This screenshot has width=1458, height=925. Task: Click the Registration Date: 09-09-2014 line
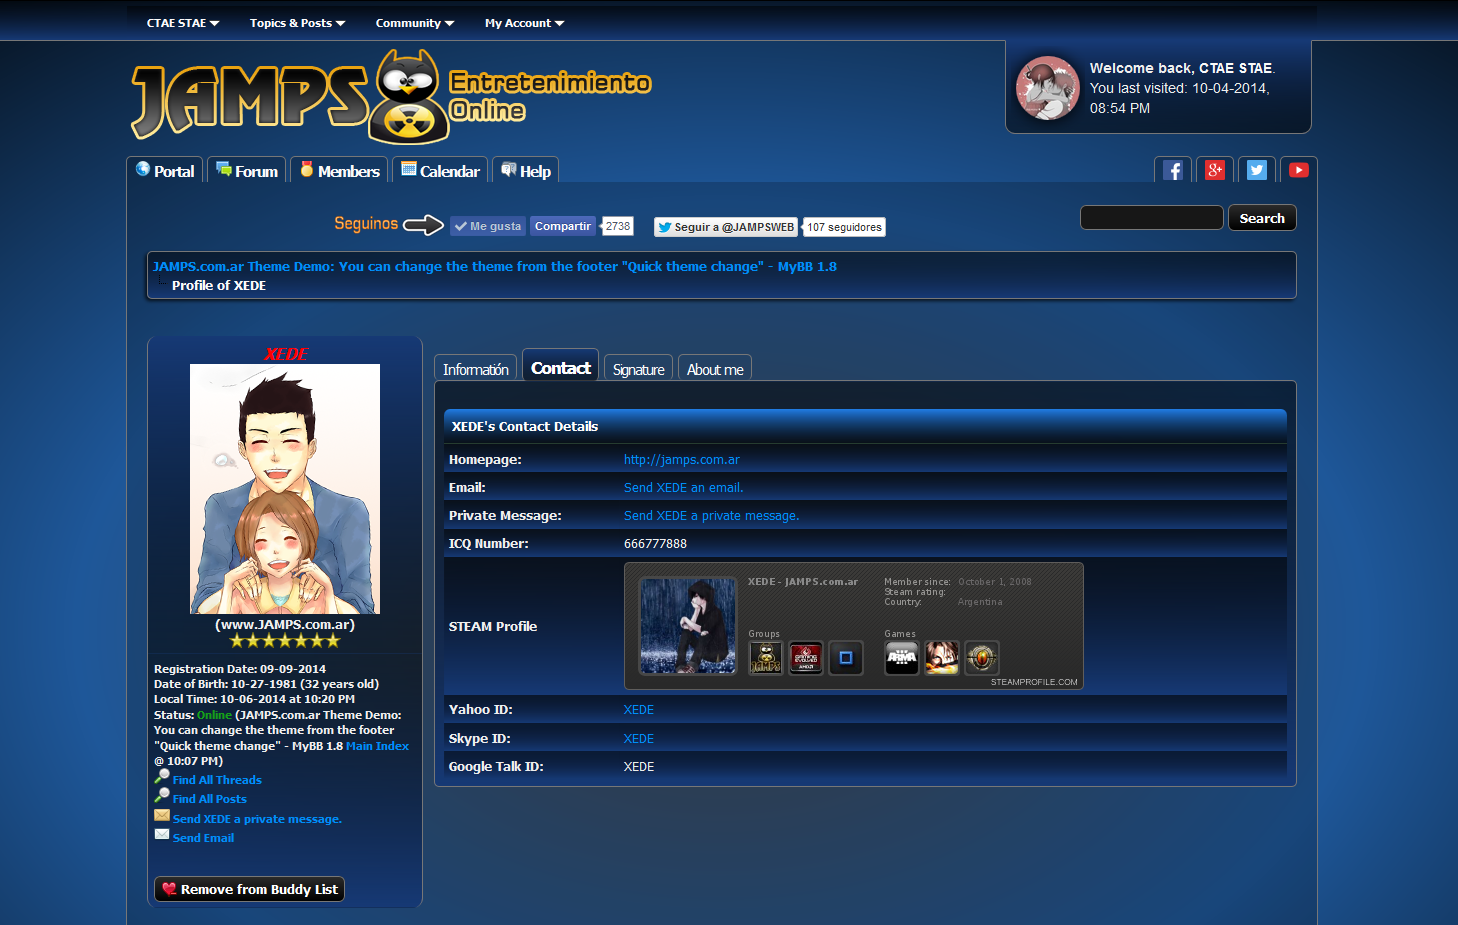(x=240, y=669)
